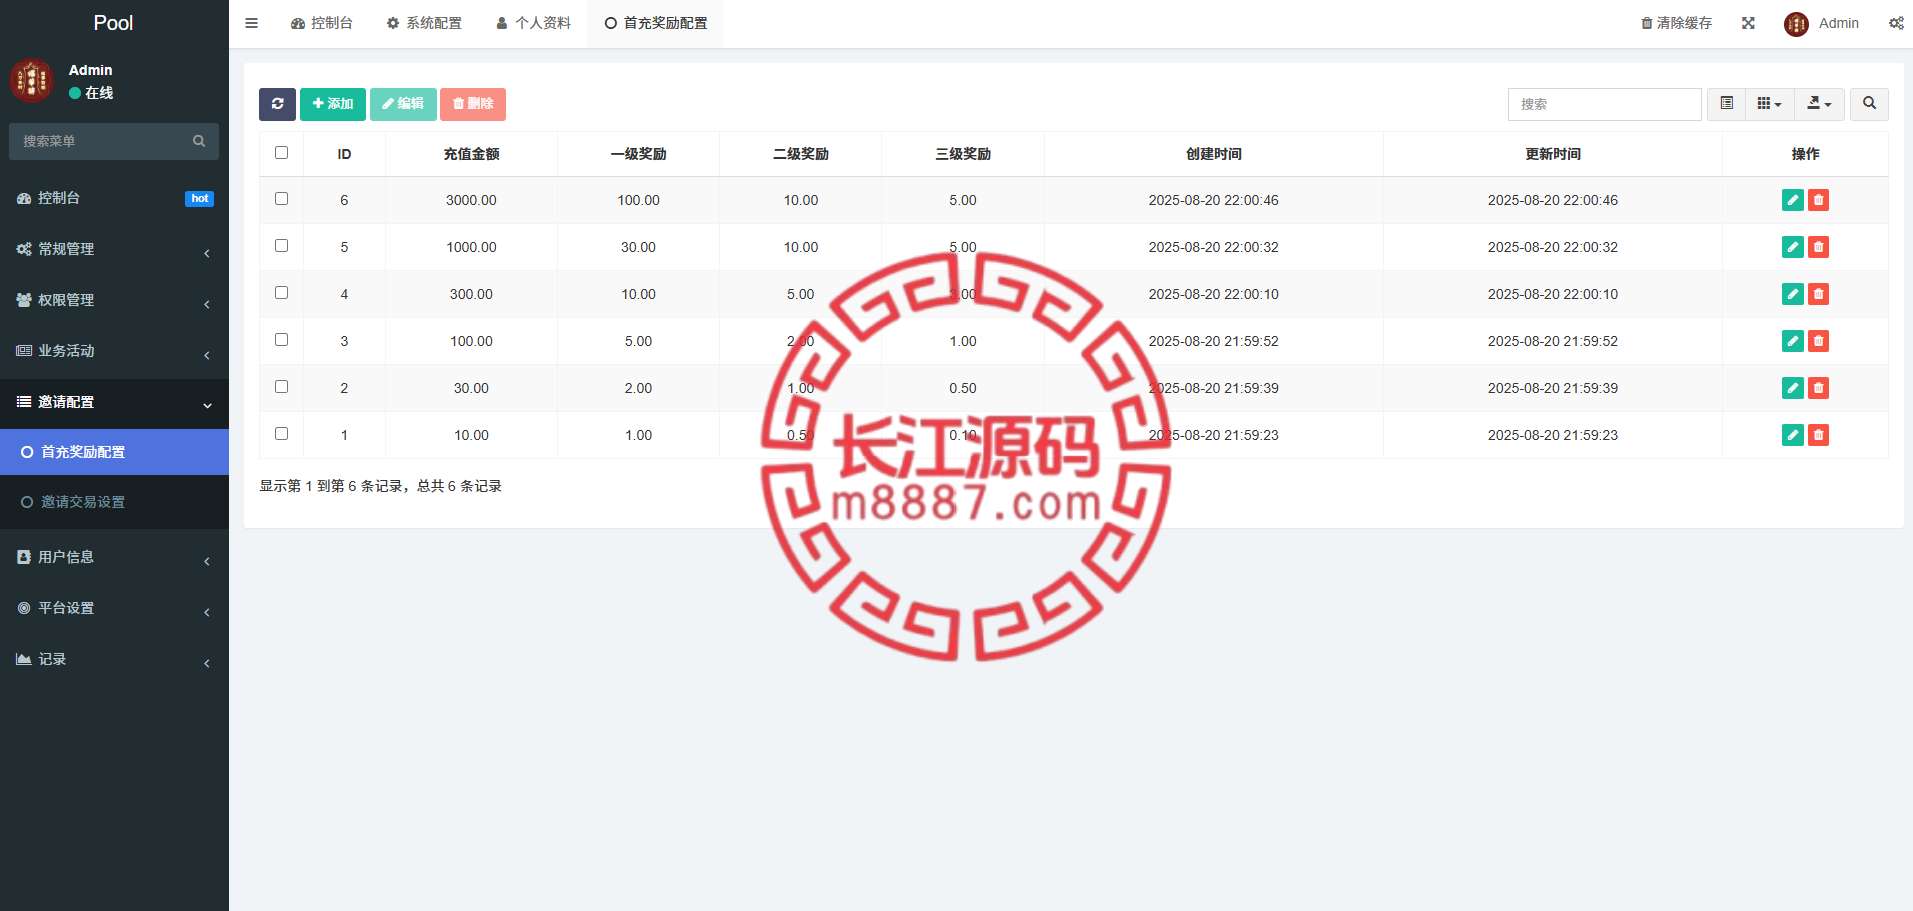
Task: Click the 3000.00 recharge amount cell
Action: coord(471,200)
